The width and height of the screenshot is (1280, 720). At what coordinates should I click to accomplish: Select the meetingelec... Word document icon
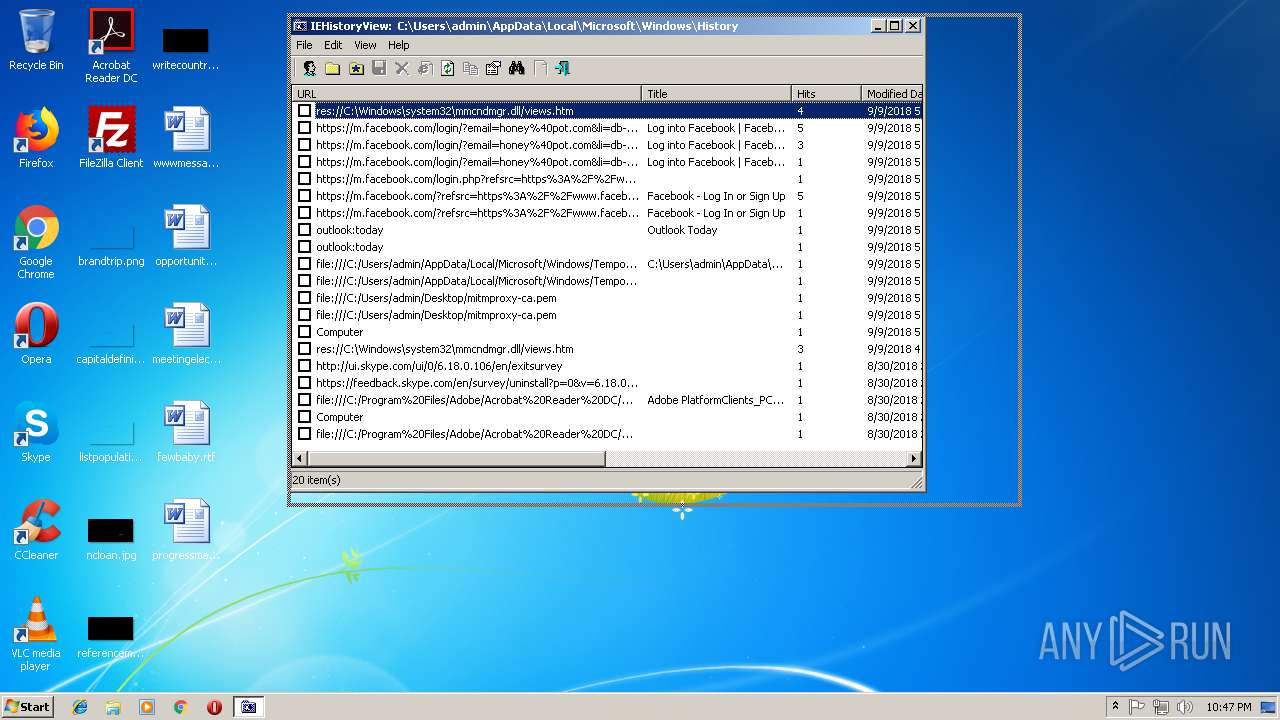click(x=186, y=334)
